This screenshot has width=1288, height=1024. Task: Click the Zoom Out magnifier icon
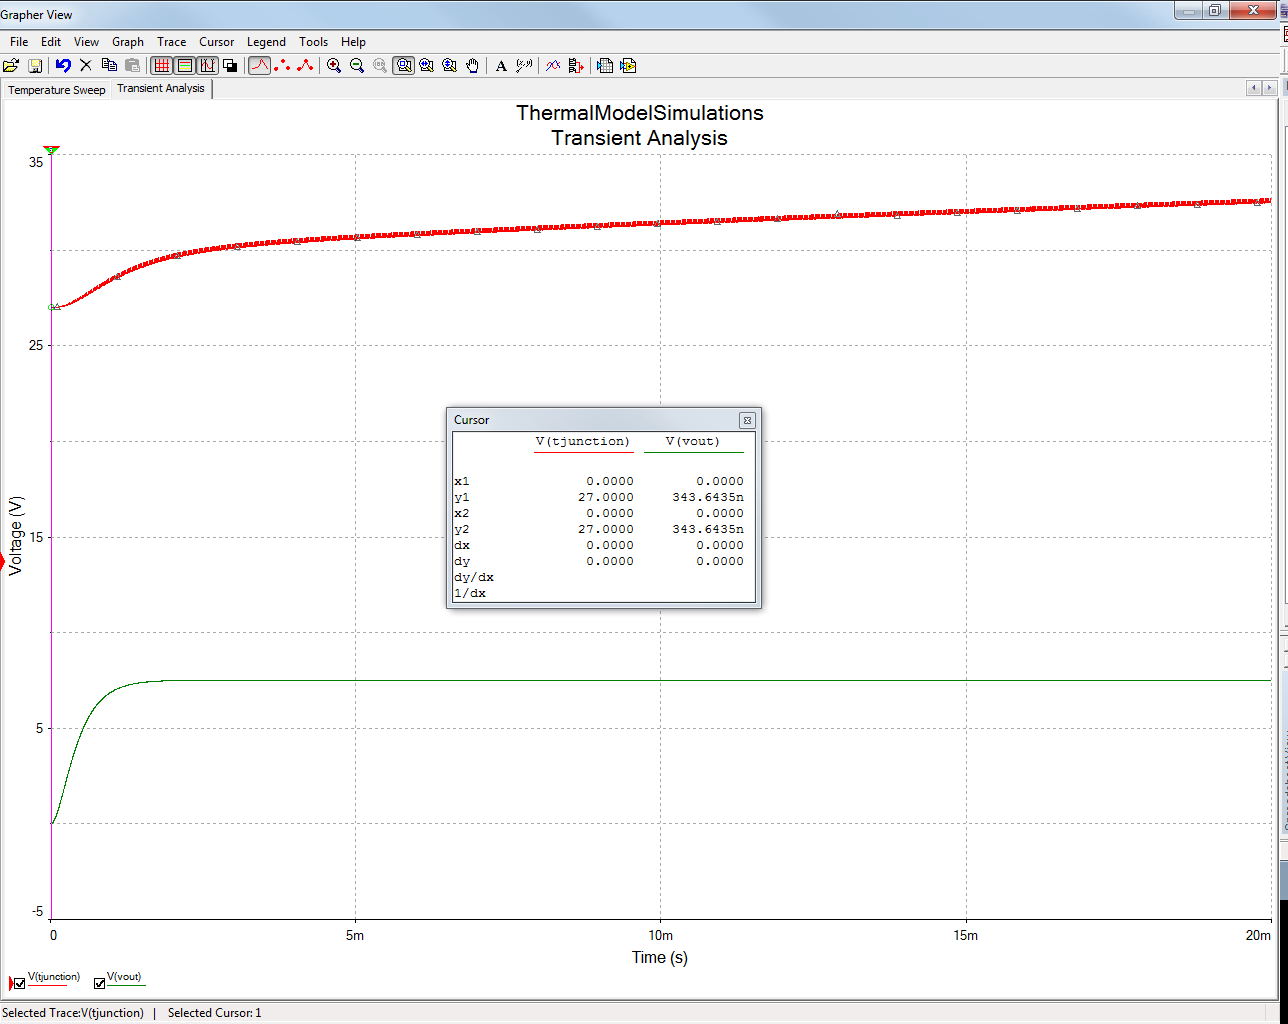pos(357,66)
